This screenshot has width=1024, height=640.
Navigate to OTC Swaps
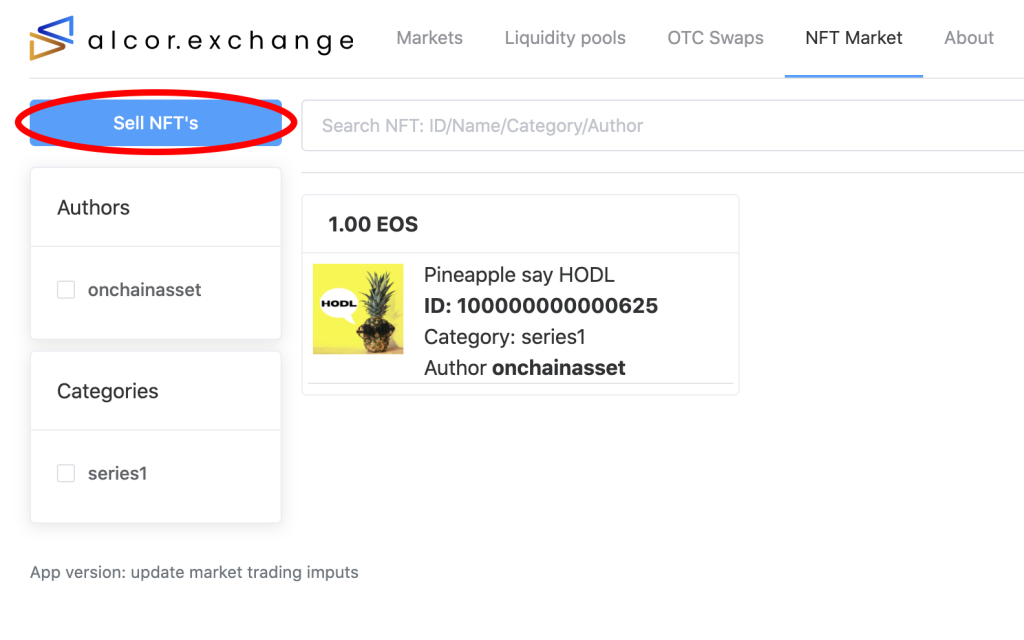click(x=715, y=38)
